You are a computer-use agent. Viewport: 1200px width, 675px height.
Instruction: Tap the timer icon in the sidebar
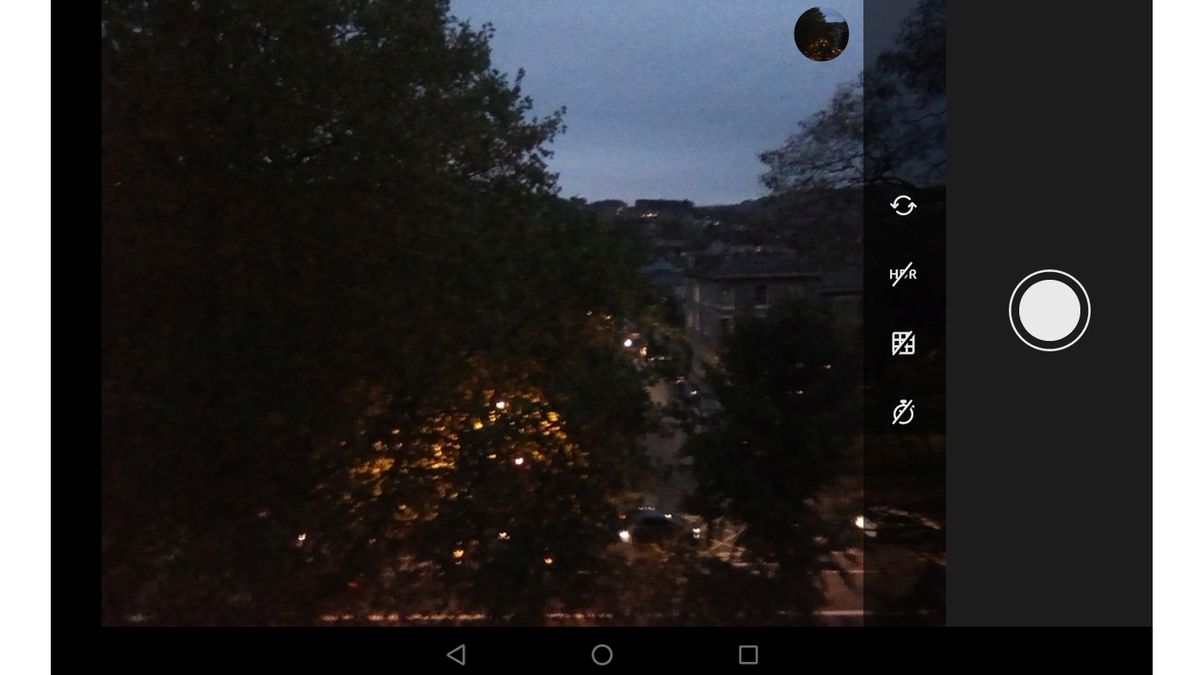click(902, 410)
